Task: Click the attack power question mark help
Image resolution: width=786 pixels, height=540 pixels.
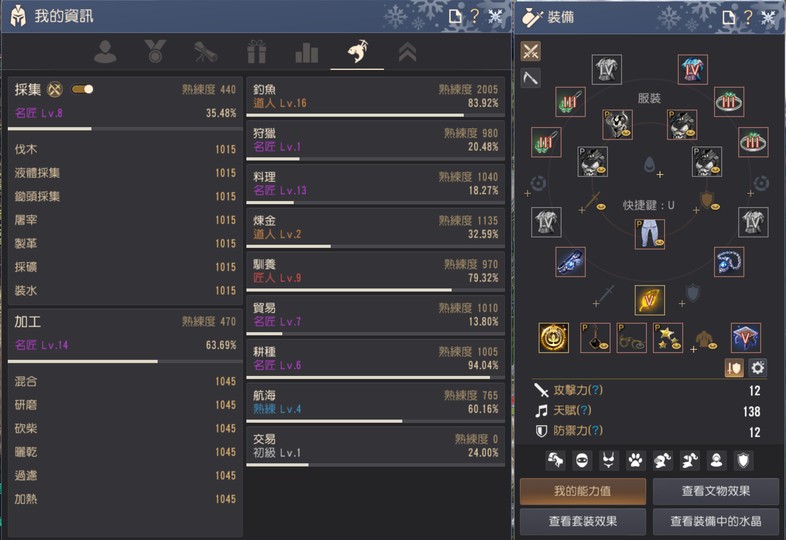Action: coord(596,390)
